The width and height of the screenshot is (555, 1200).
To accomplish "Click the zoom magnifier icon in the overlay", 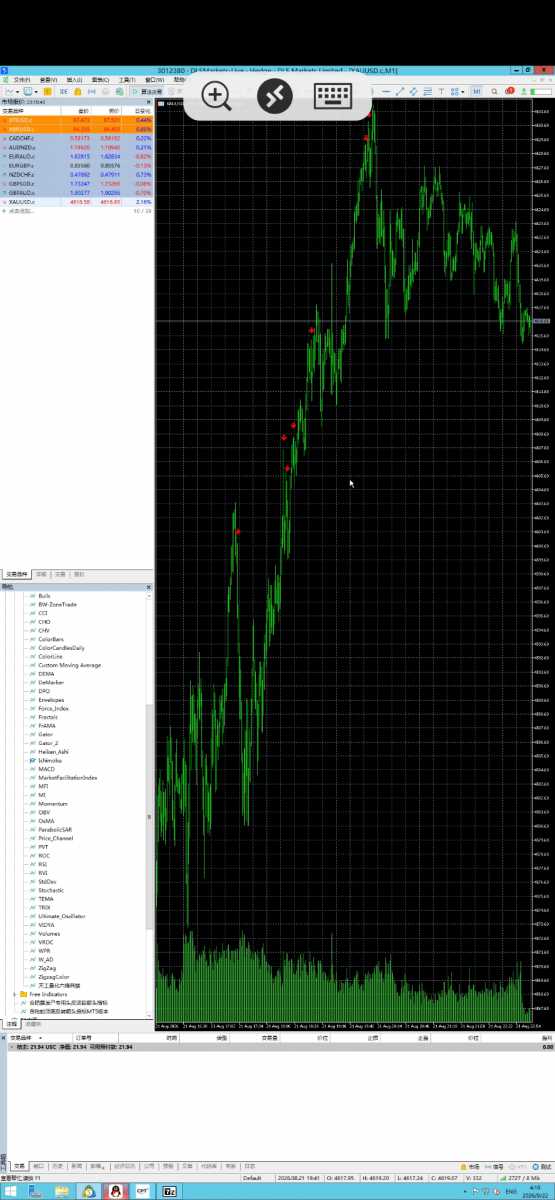I will click(x=217, y=96).
